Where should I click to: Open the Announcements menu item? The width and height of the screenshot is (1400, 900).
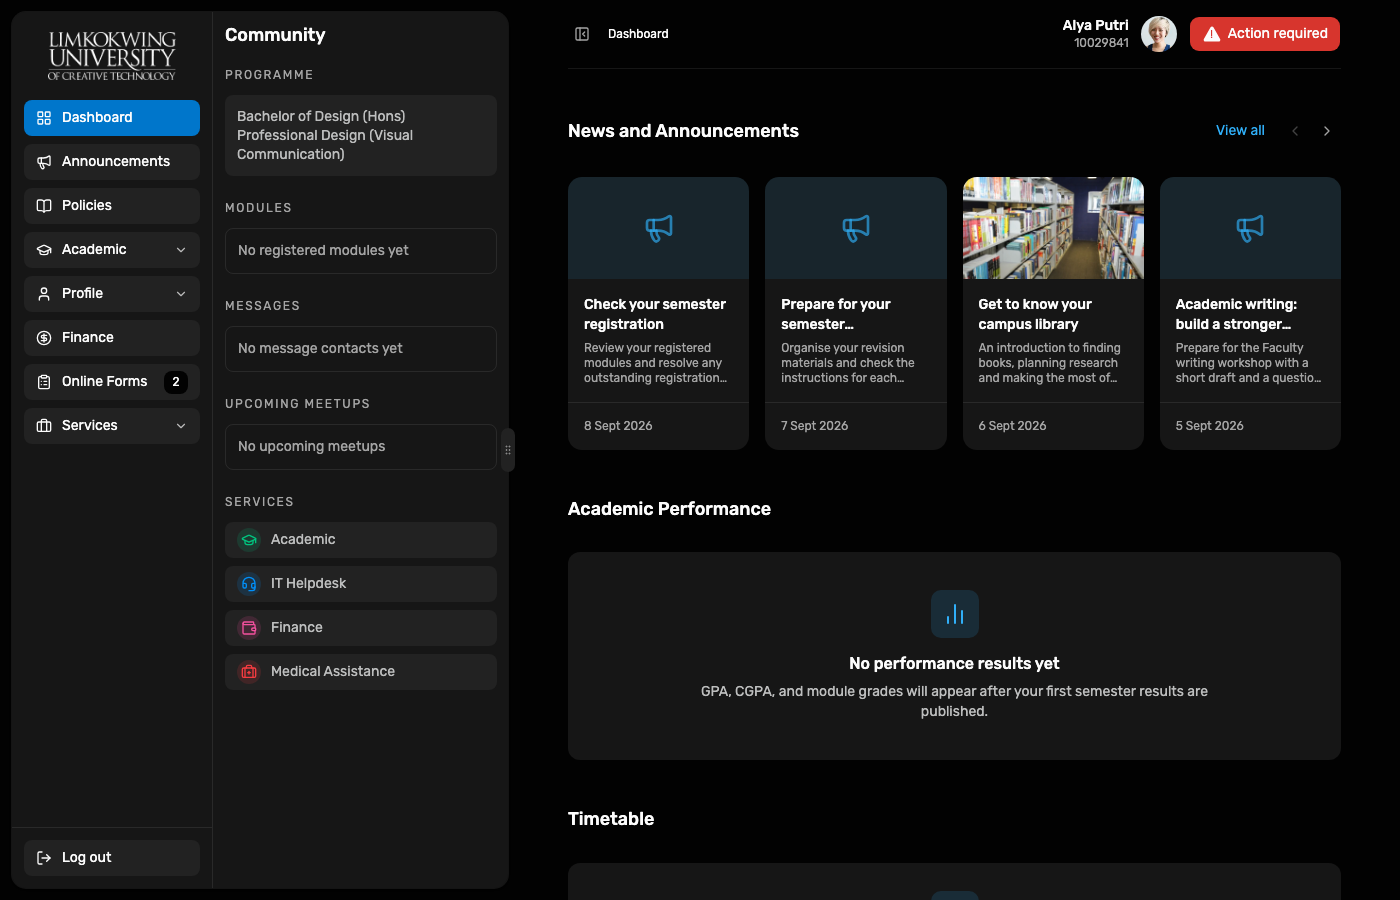pos(112,162)
